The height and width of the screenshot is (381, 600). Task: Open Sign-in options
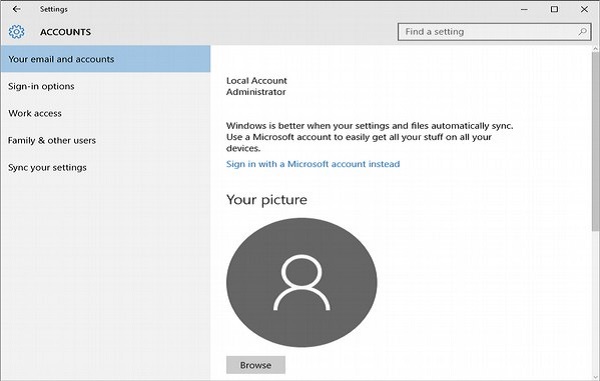coord(105,86)
